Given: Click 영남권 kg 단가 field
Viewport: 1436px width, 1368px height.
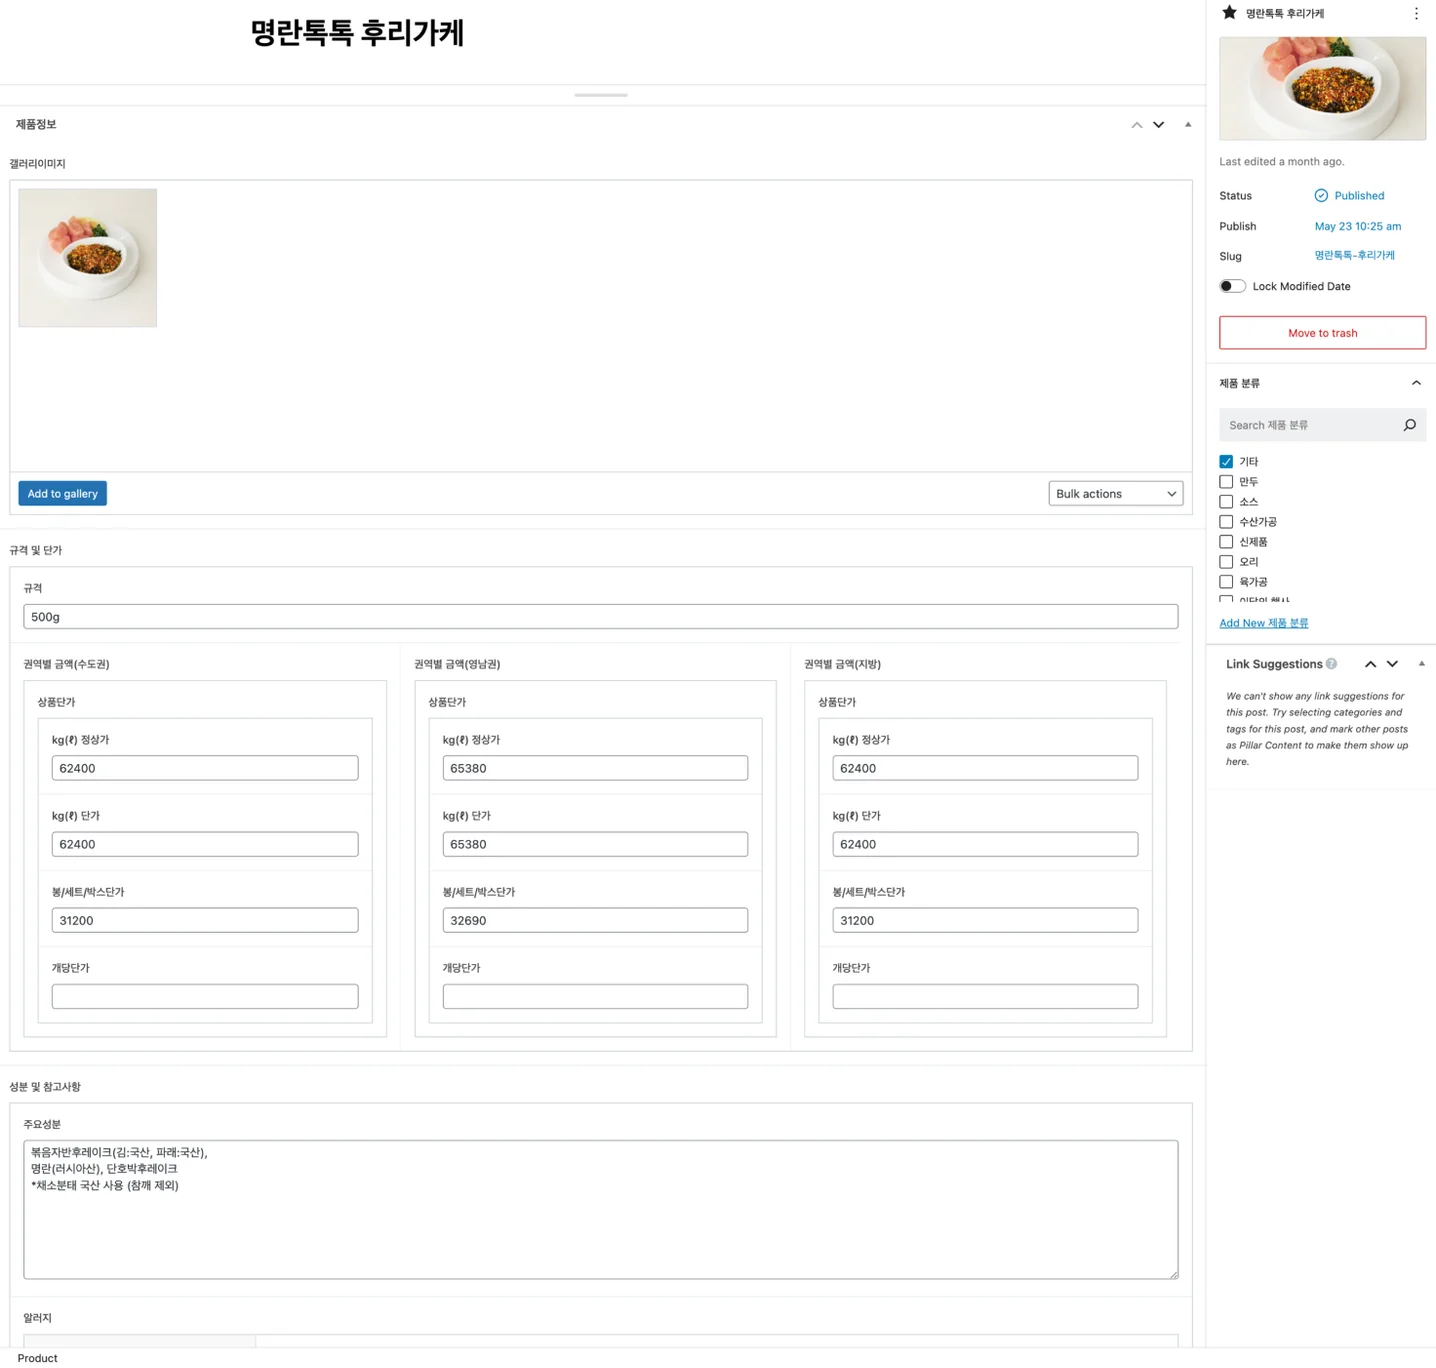Looking at the screenshot, I should coord(595,844).
